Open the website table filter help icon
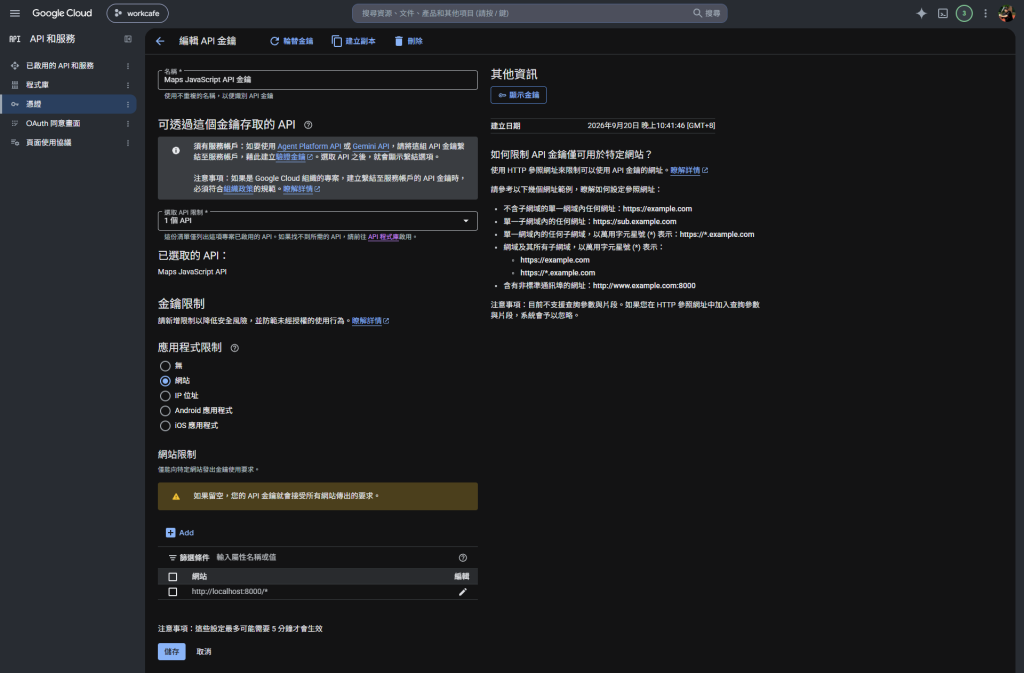 tap(462, 557)
